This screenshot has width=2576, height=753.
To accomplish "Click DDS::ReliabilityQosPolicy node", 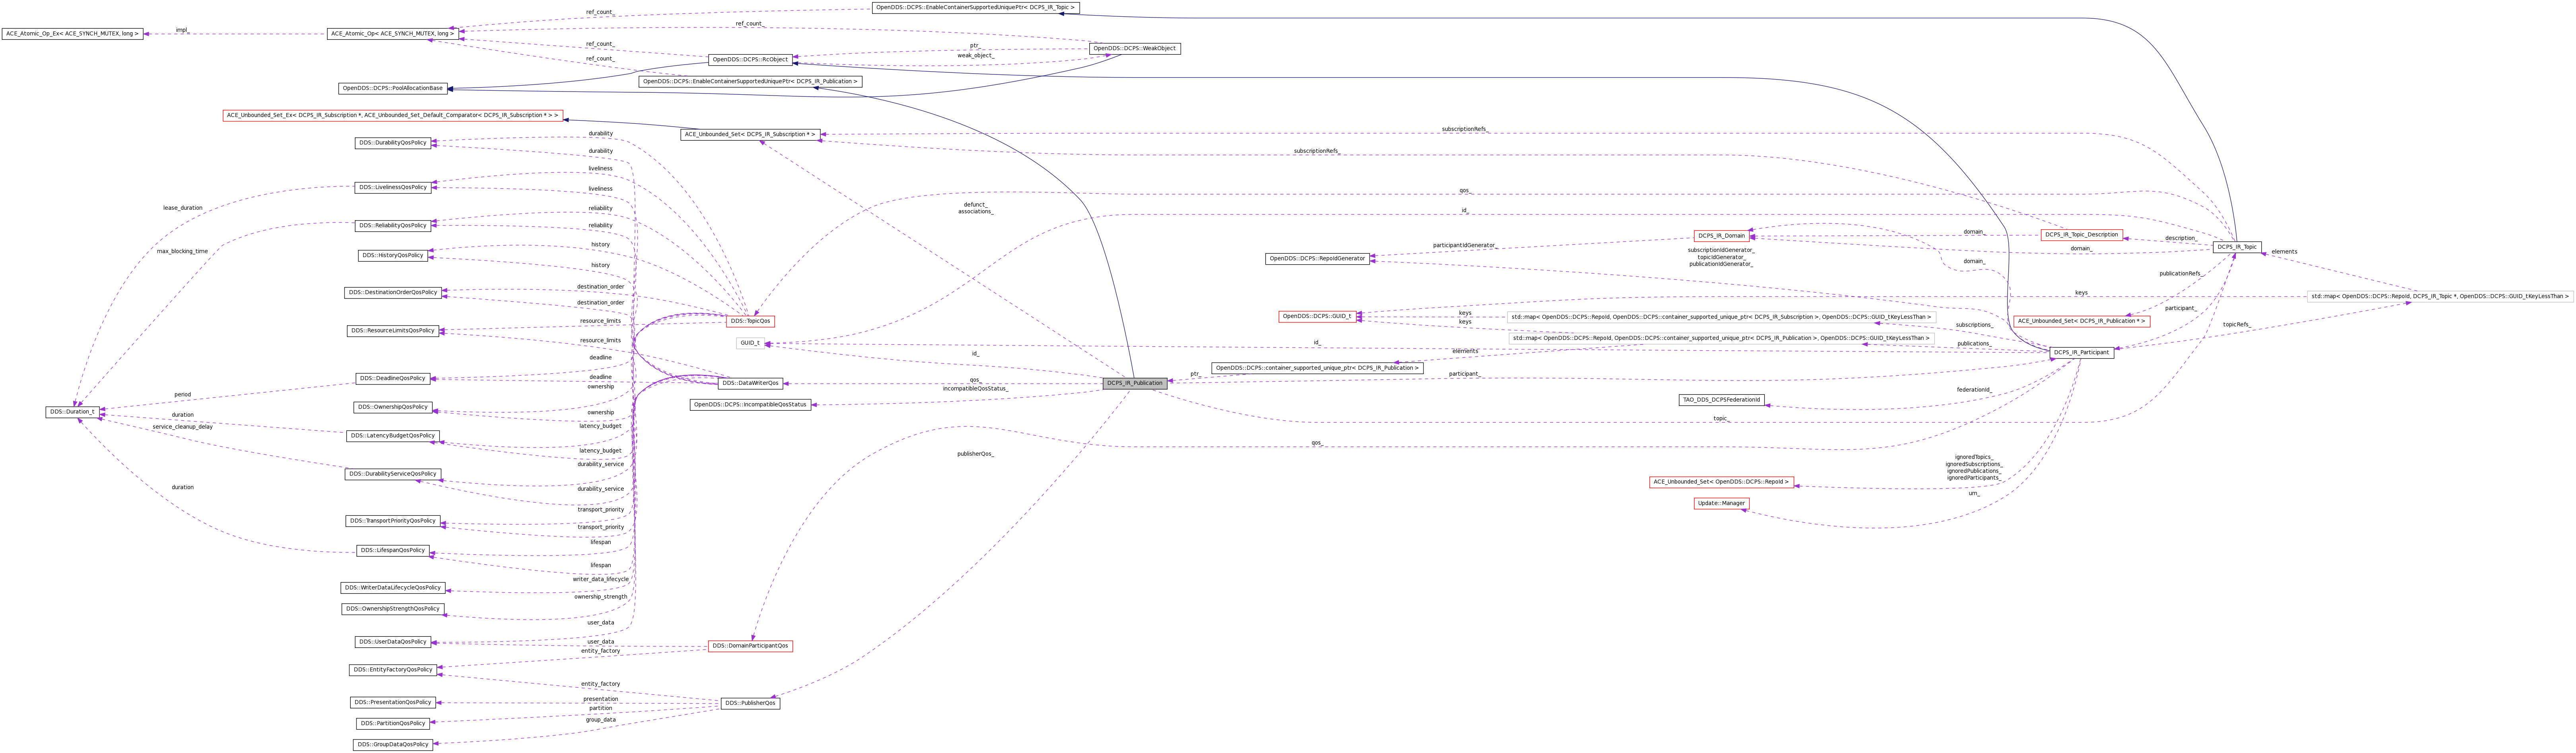I will click(x=393, y=226).
